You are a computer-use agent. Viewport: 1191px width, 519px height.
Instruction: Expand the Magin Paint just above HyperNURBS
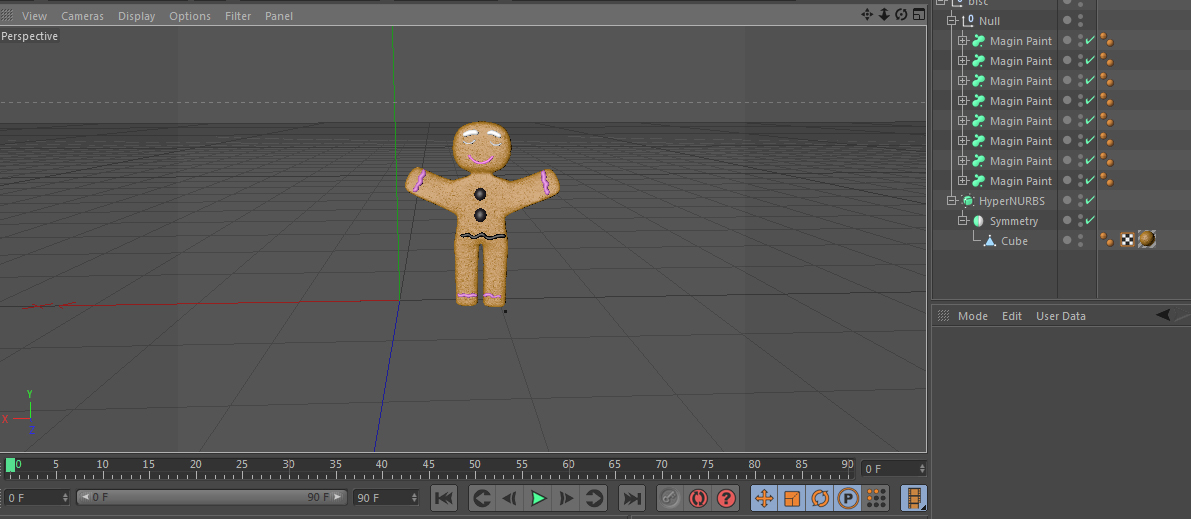tap(962, 181)
